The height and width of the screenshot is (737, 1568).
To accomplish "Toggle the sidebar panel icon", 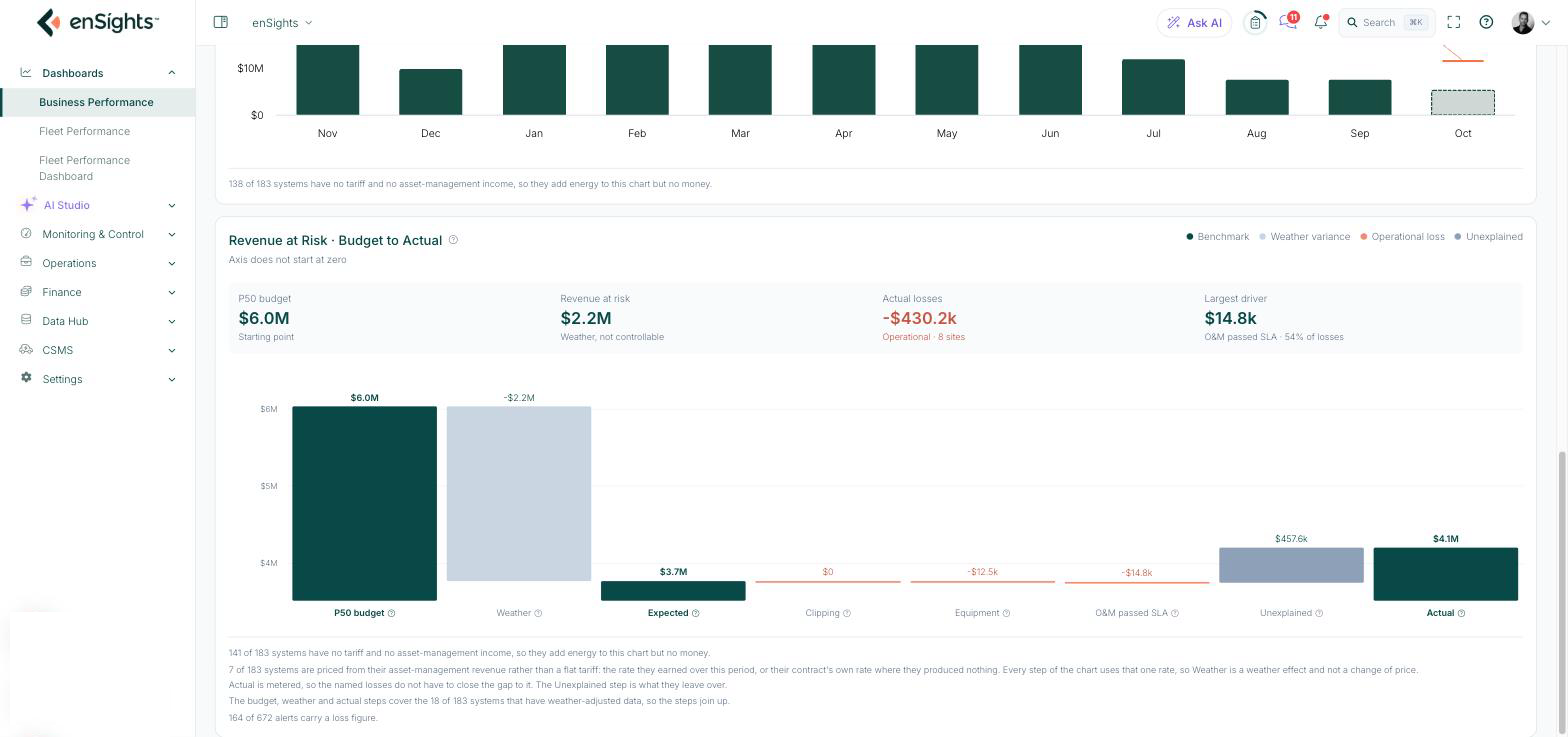I will click(x=221, y=22).
